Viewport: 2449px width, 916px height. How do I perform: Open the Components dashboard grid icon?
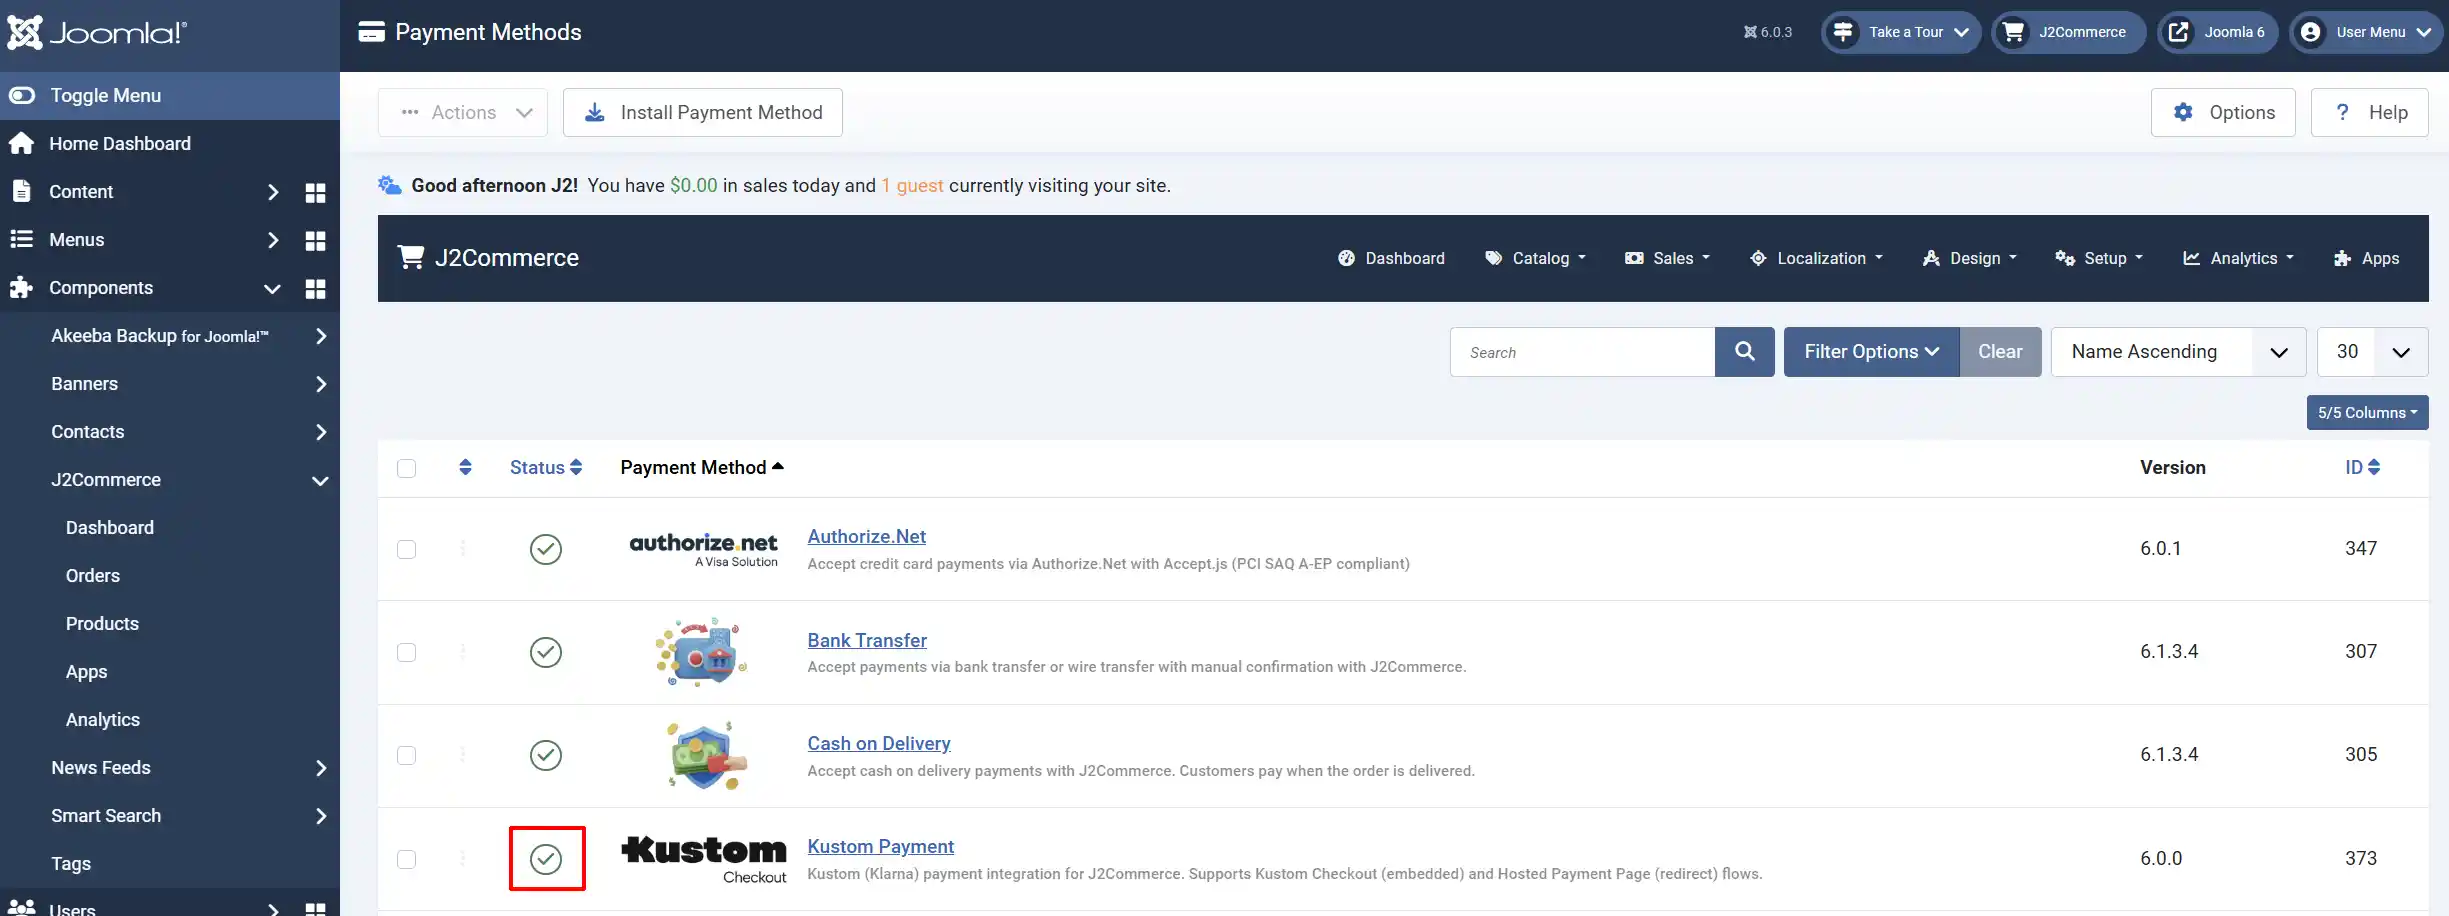coord(315,289)
